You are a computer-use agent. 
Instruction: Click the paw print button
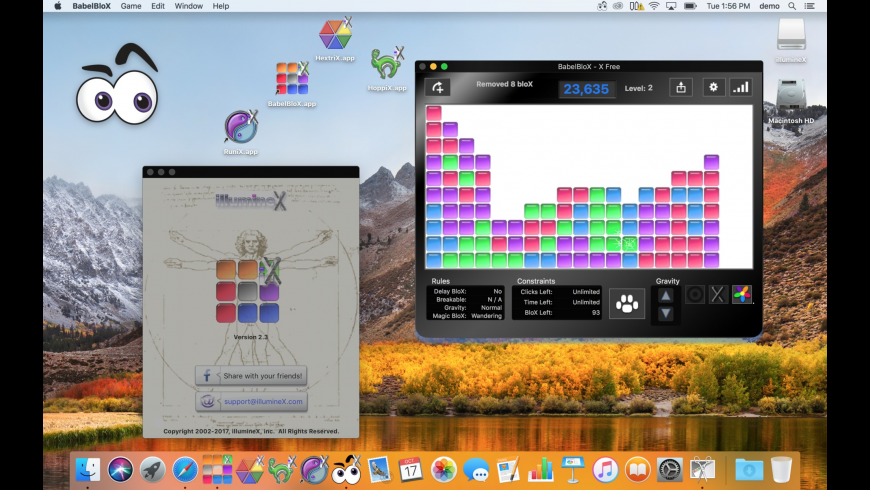[x=627, y=303]
